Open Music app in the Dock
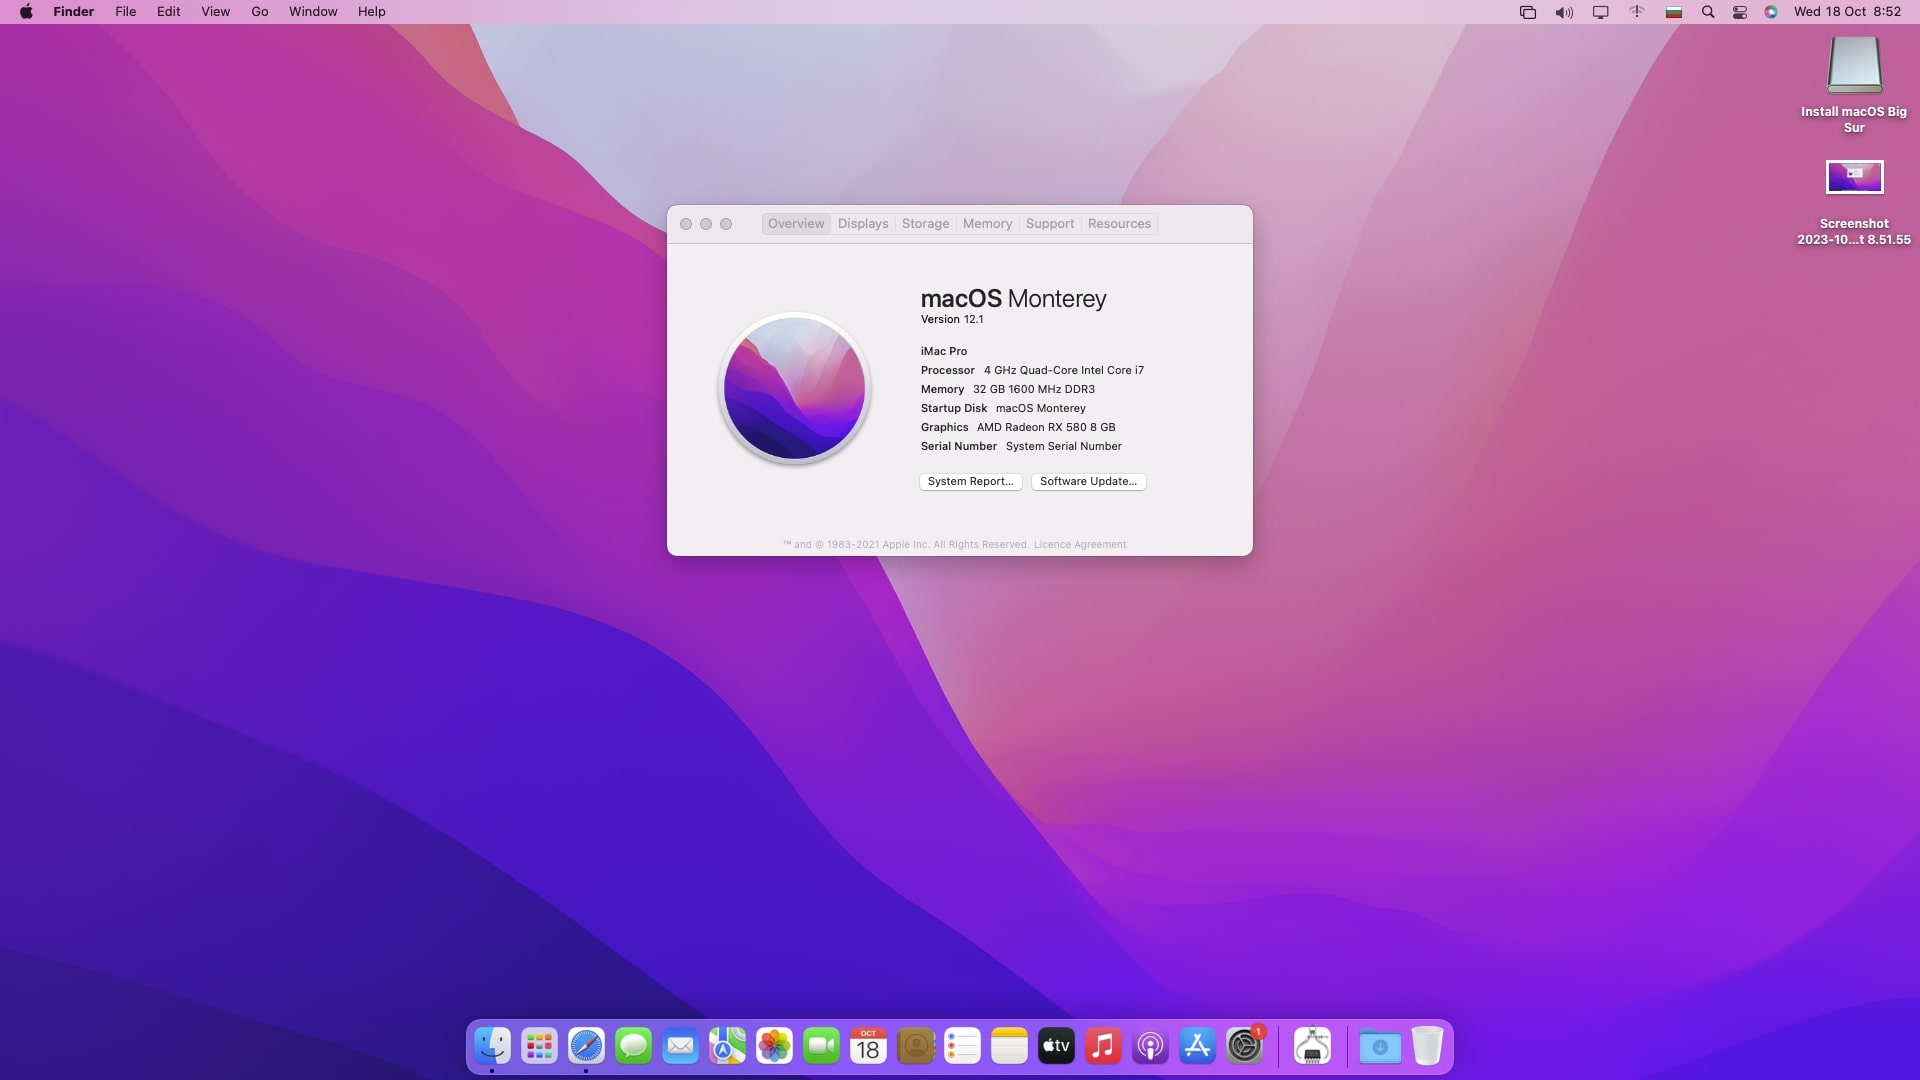The width and height of the screenshot is (1920, 1080). (1103, 1046)
